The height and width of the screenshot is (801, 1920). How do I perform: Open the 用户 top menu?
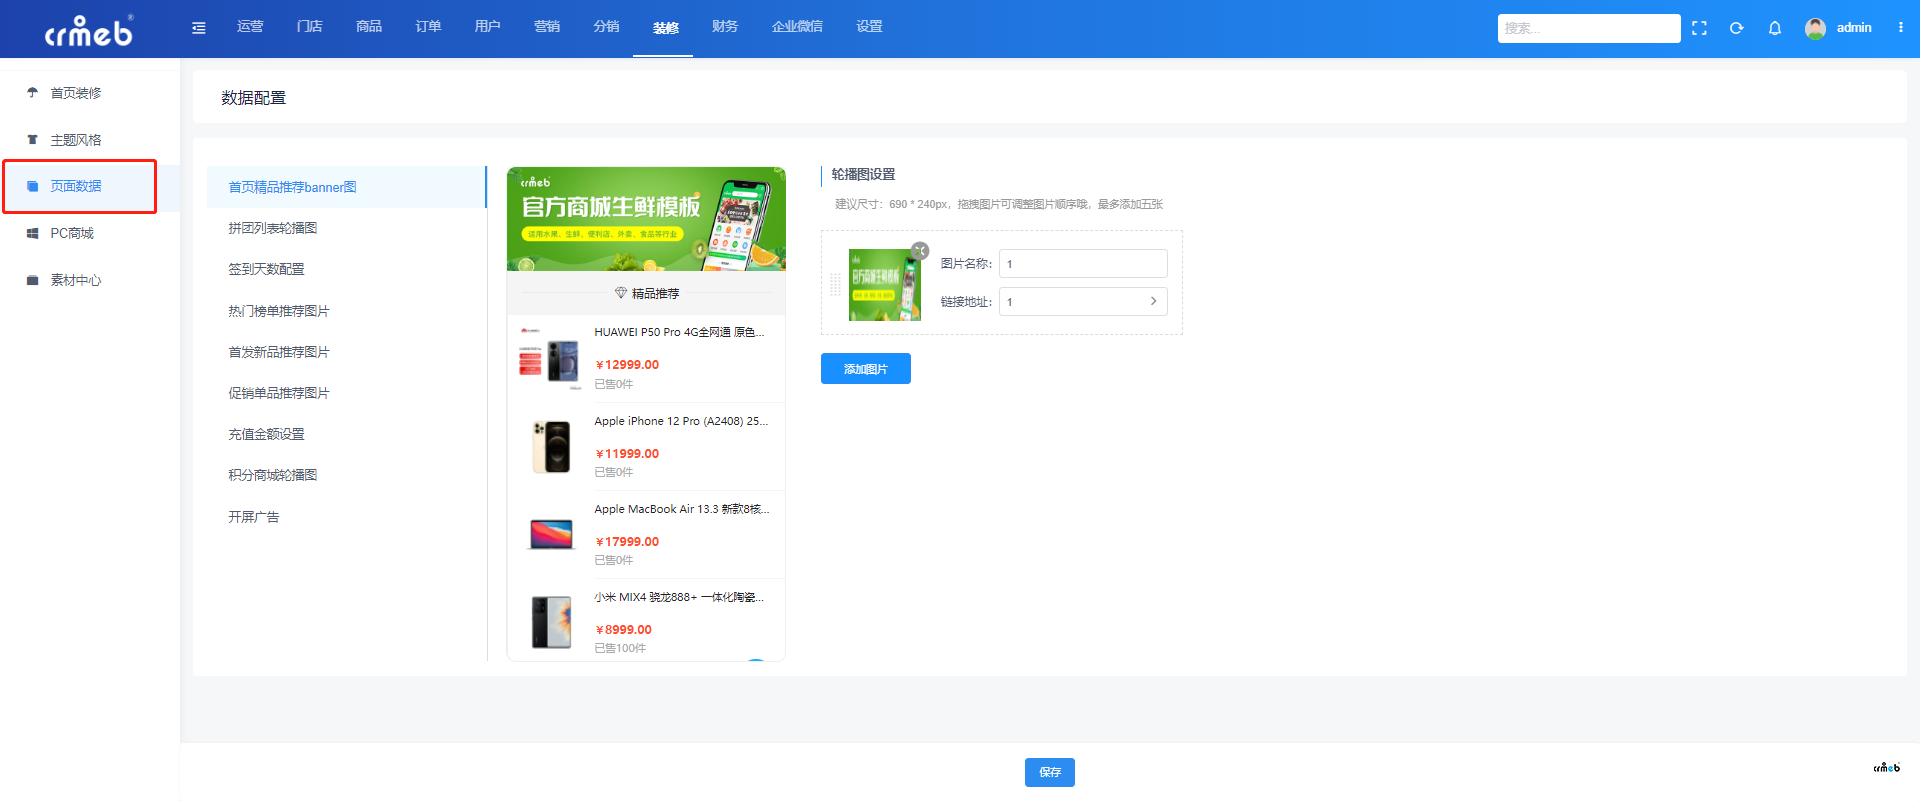487,27
